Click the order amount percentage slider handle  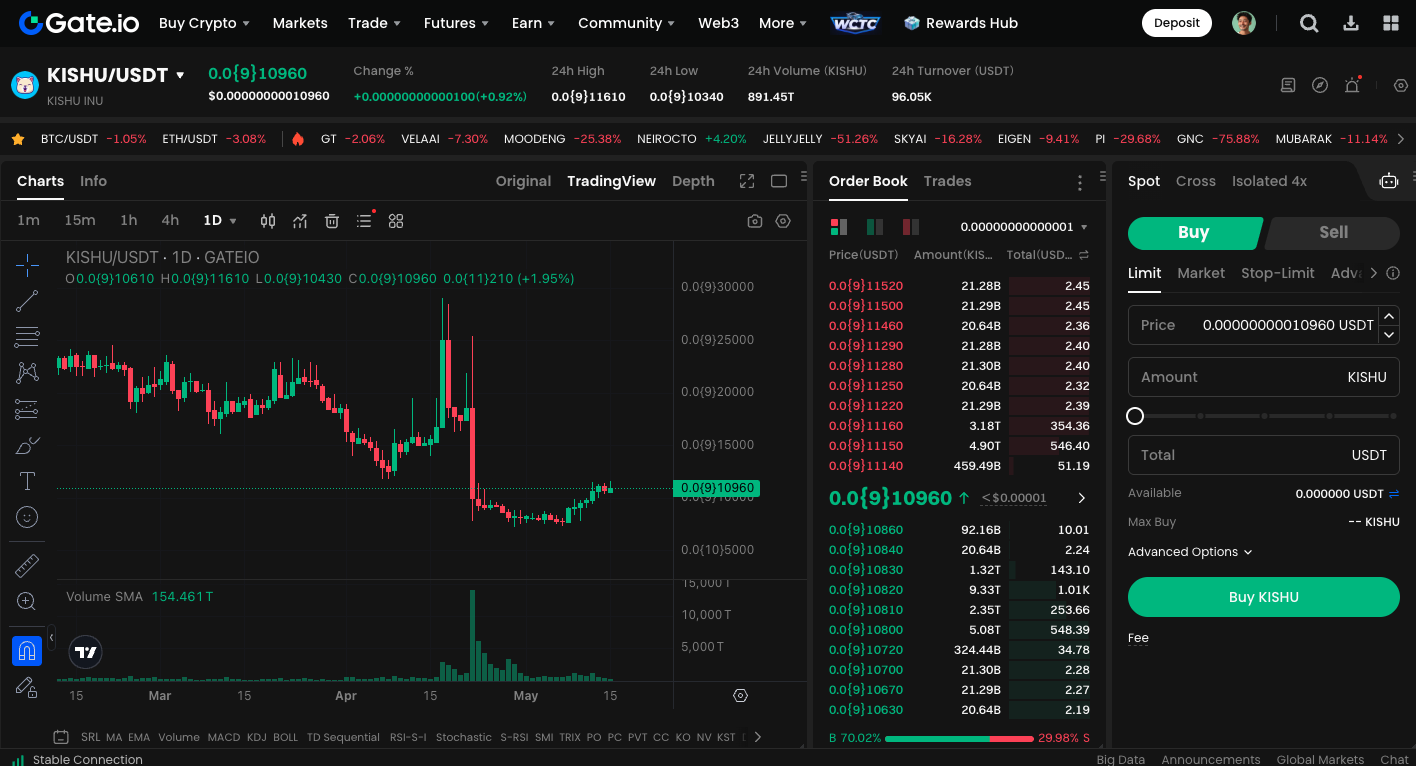pos(1135,416)
